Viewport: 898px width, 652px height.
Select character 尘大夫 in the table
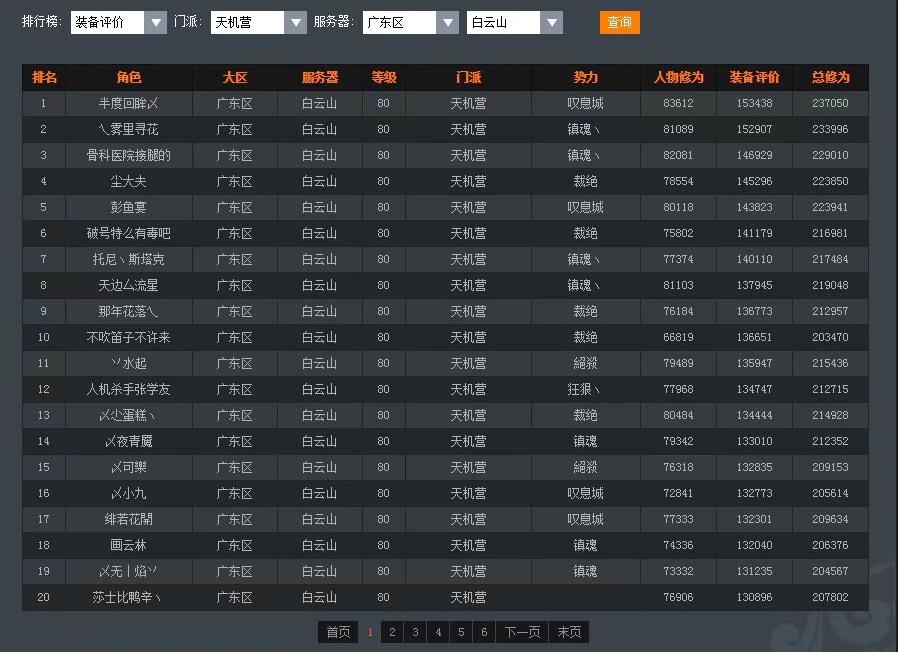pos(128,181)
